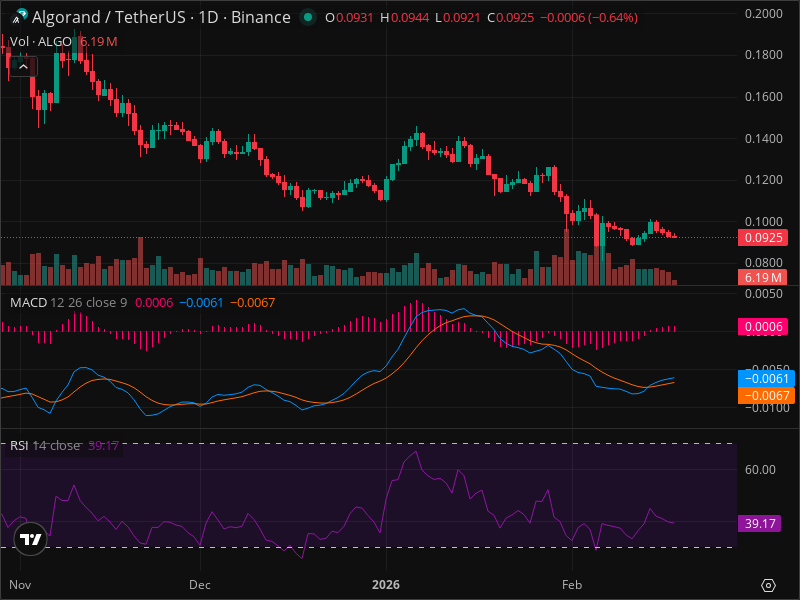Click the volume label 6.19 M on axis
Screen dimensions: 800x600
pos(763,277)
